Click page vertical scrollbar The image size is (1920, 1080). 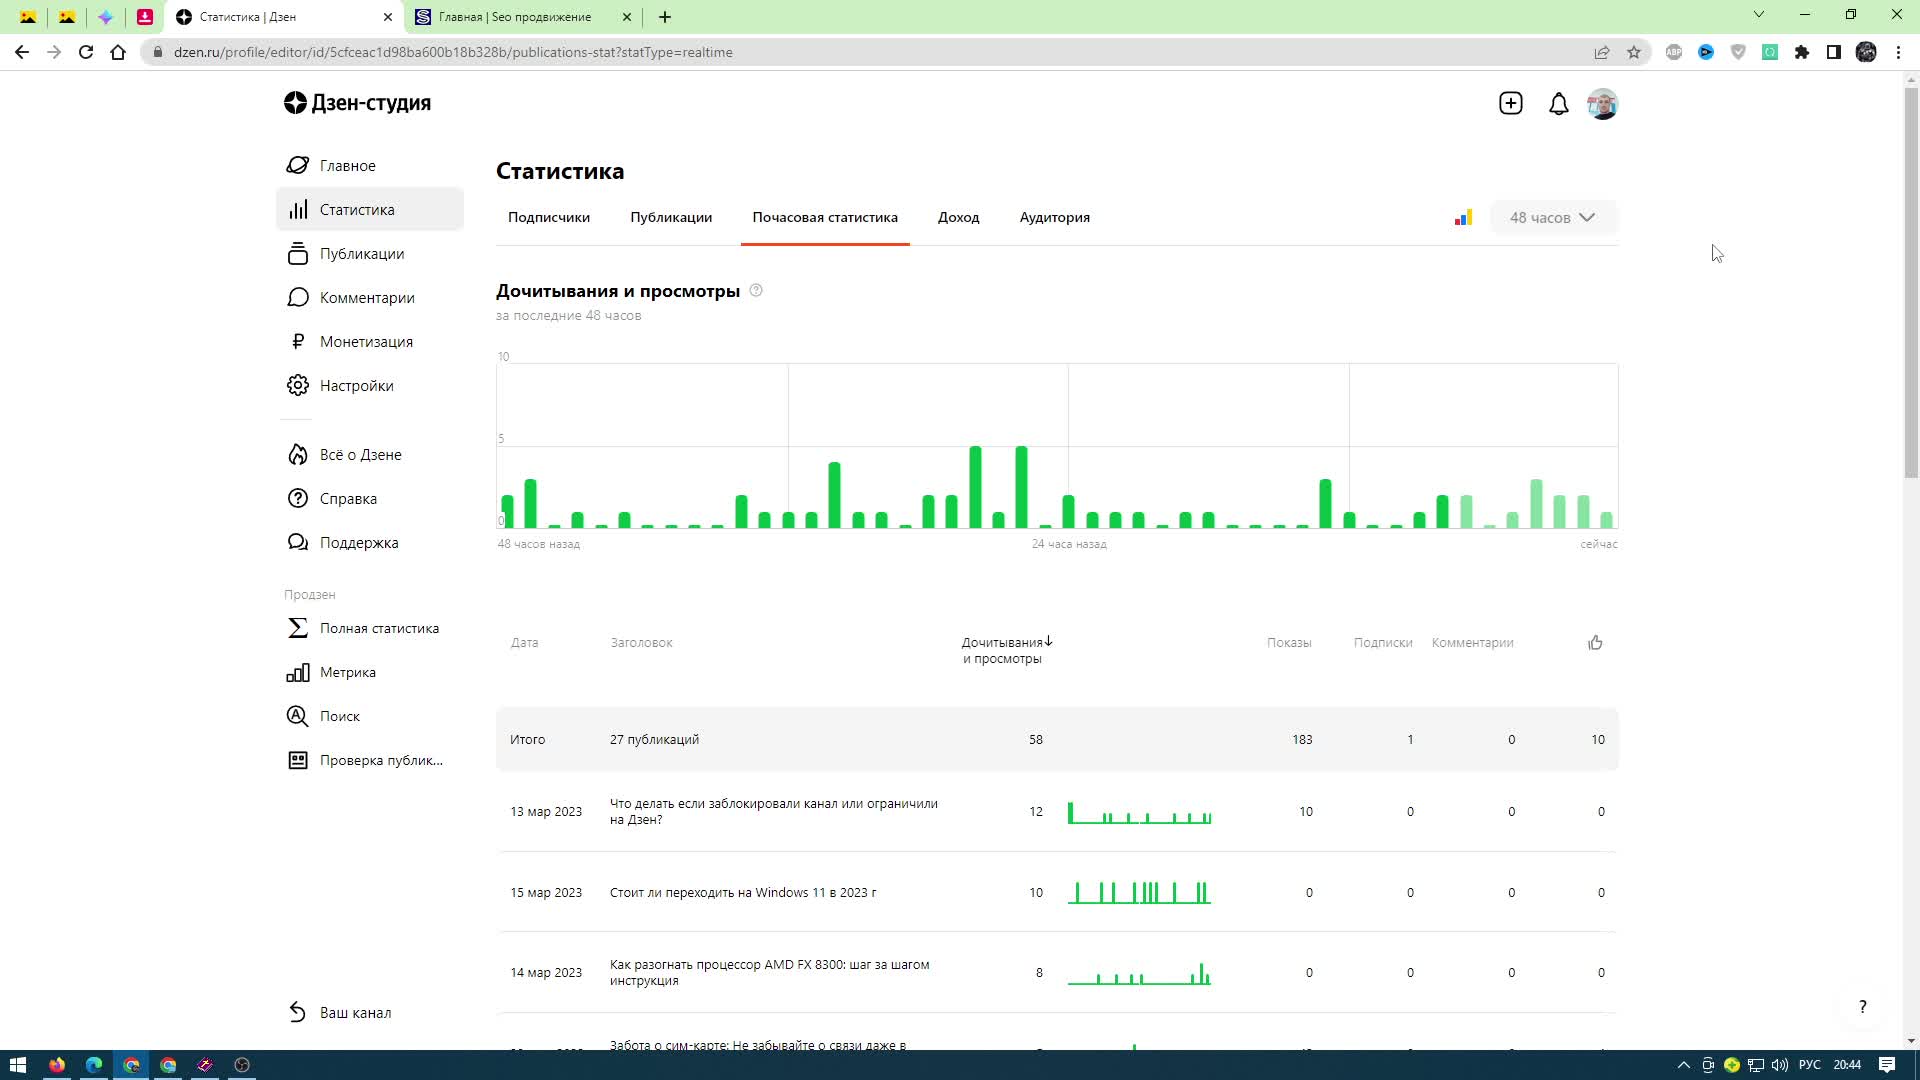pyautogui.click(x=1911, y=282)
